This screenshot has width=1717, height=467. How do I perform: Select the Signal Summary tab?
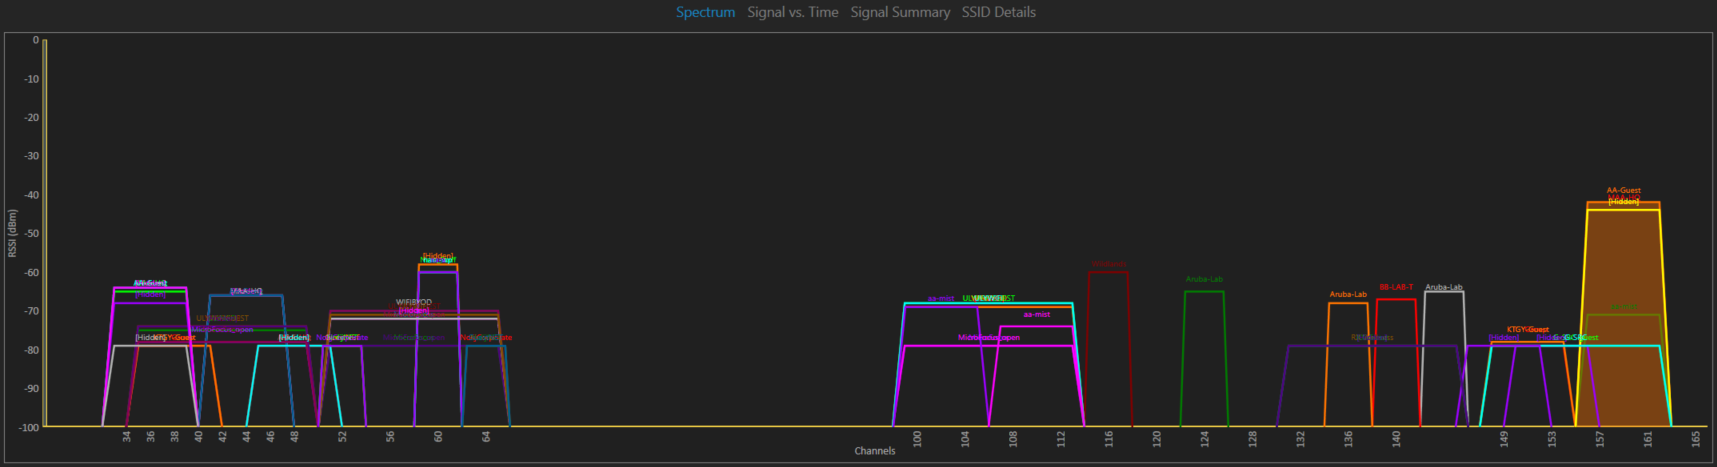pos(900,12)
